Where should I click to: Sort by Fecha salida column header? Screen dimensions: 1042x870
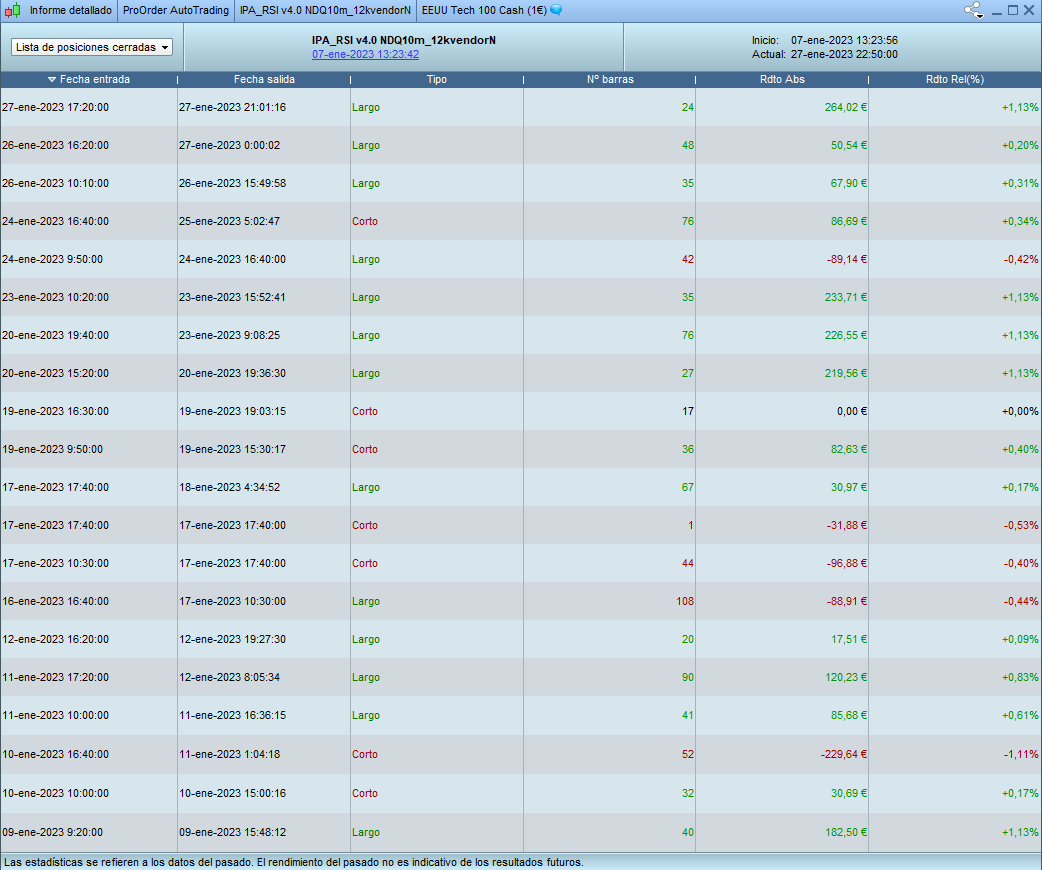[x=264, y=80]
